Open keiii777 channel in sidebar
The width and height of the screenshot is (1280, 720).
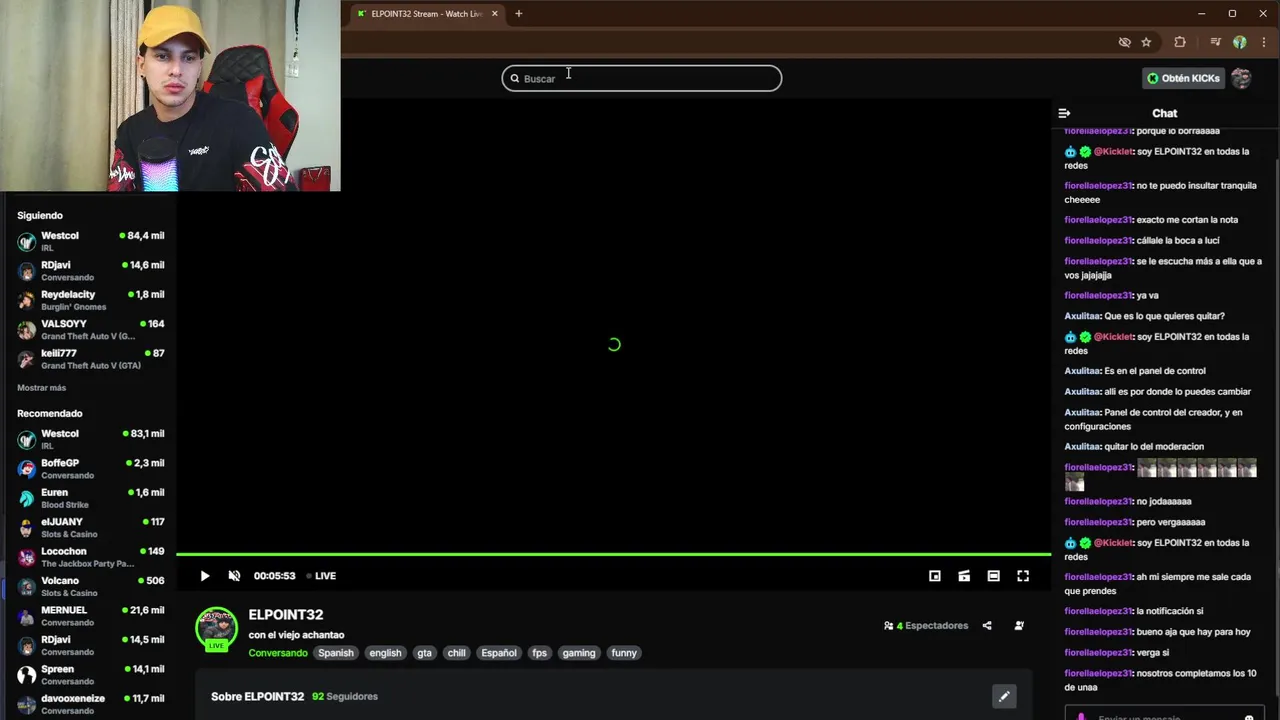pos(90,359)
